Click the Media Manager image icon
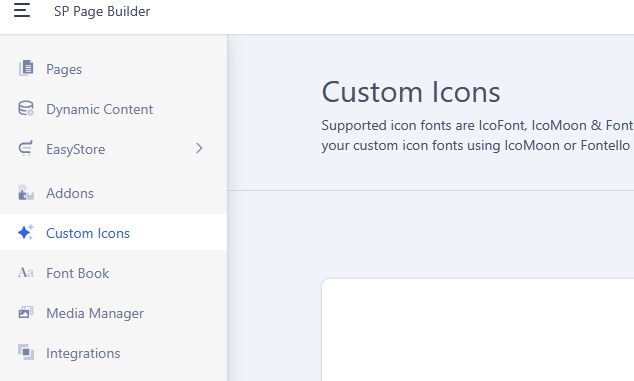 coord(26,312)
